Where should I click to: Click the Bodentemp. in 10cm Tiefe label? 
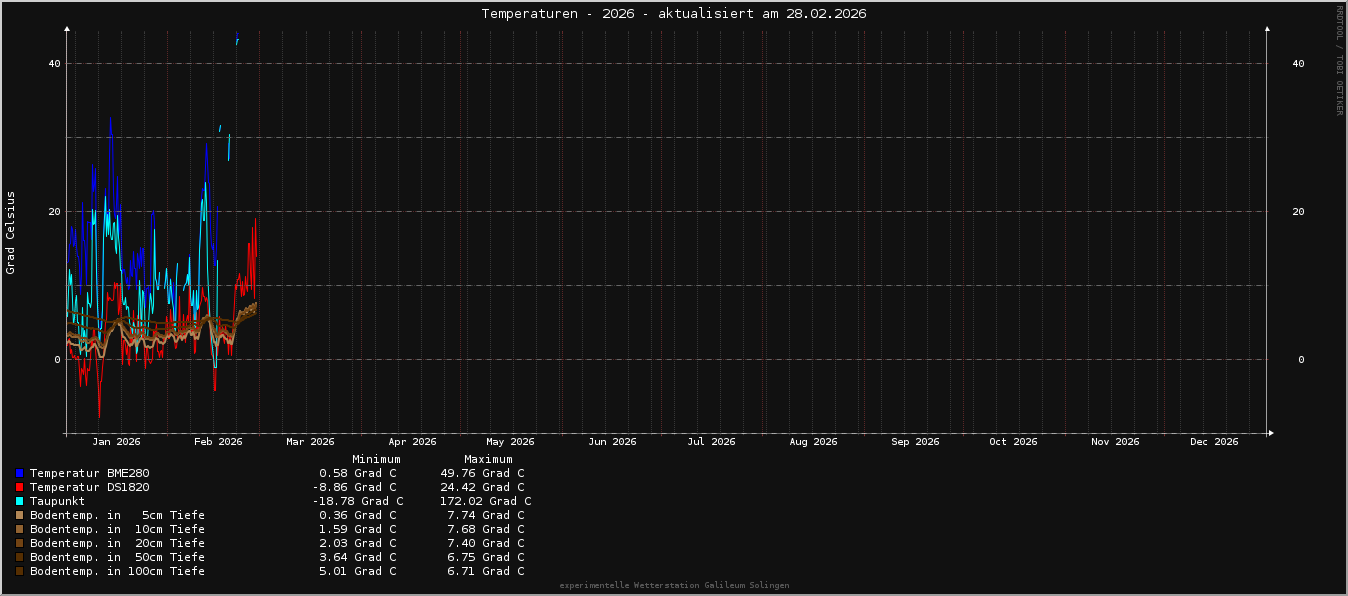point(117,529)
